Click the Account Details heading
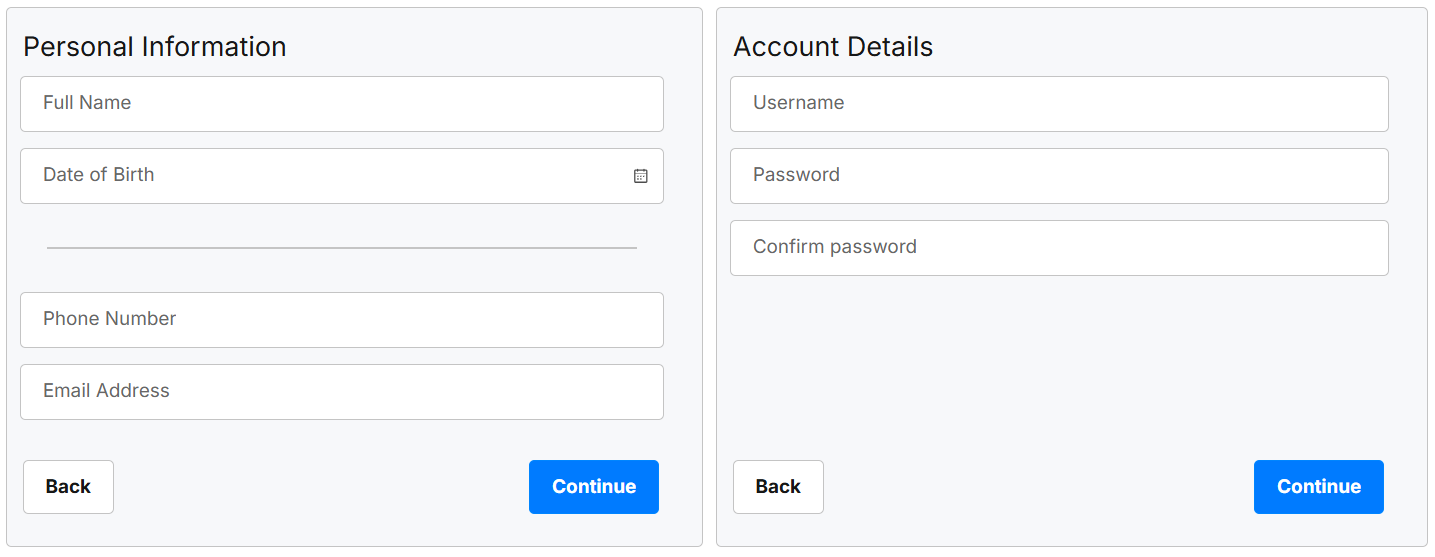The height and width of the screenshot is (557, 1435). (832, 47)
